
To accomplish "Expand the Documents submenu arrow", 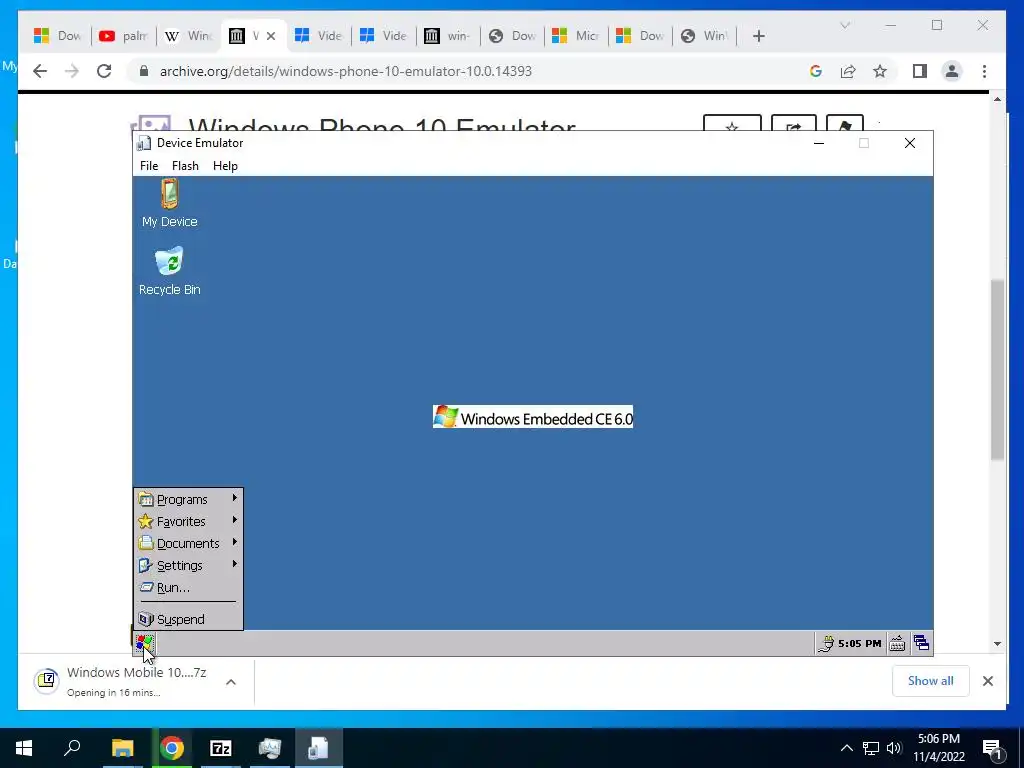I will (x=234, y=542).
